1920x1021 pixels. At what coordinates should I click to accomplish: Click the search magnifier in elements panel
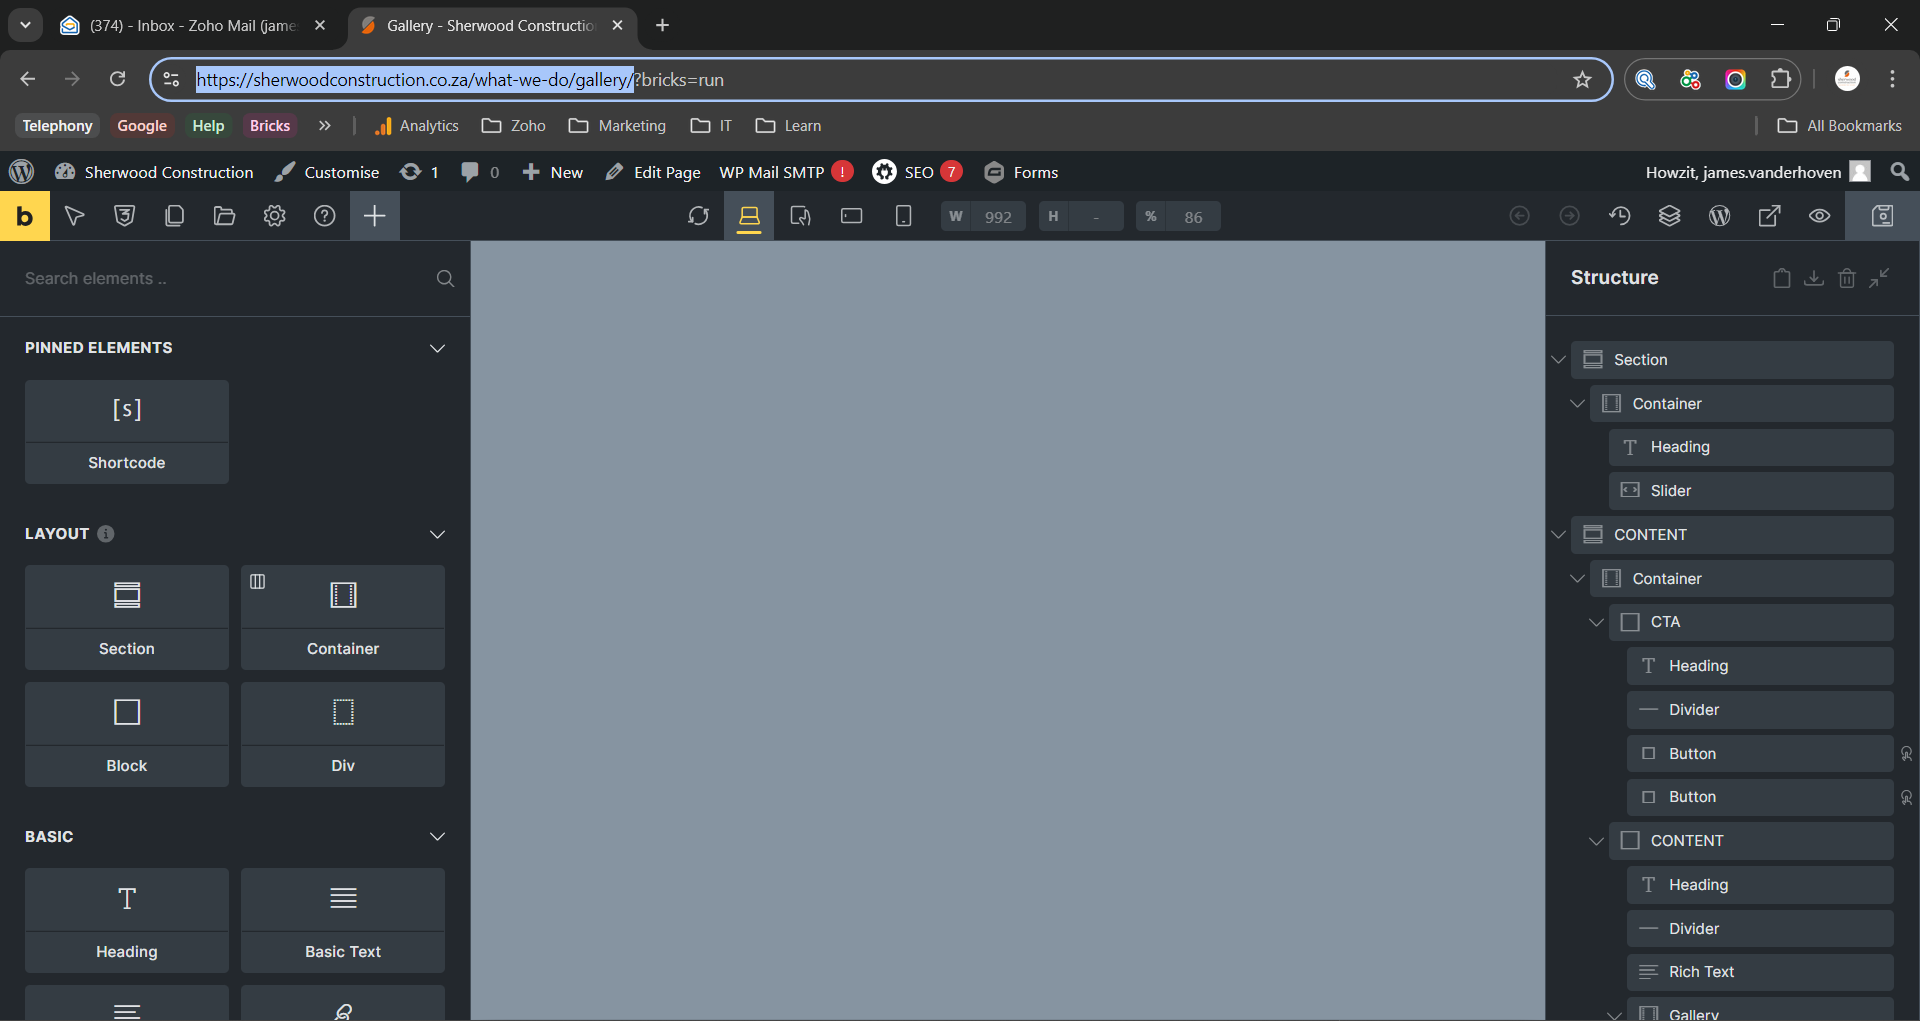(445, 279)
